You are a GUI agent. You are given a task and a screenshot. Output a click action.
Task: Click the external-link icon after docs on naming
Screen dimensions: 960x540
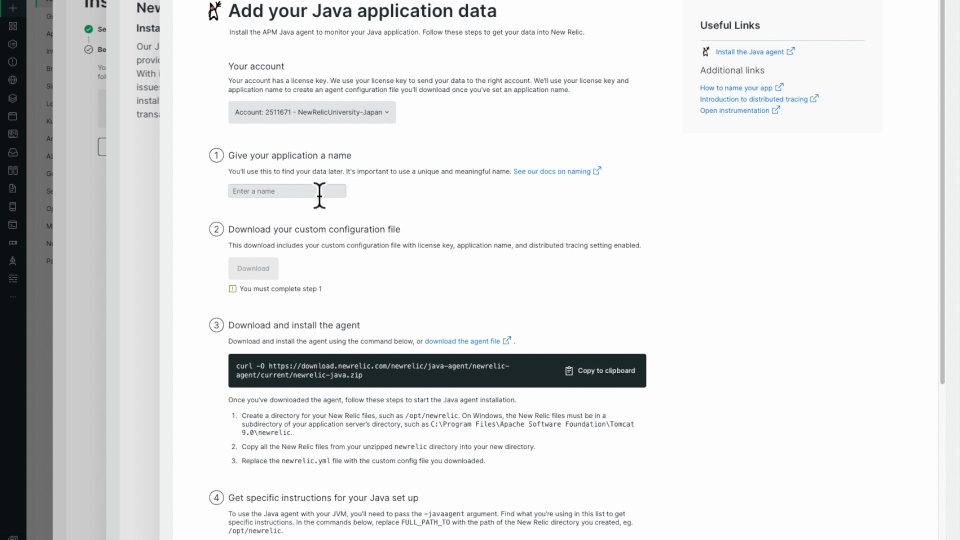597,171
